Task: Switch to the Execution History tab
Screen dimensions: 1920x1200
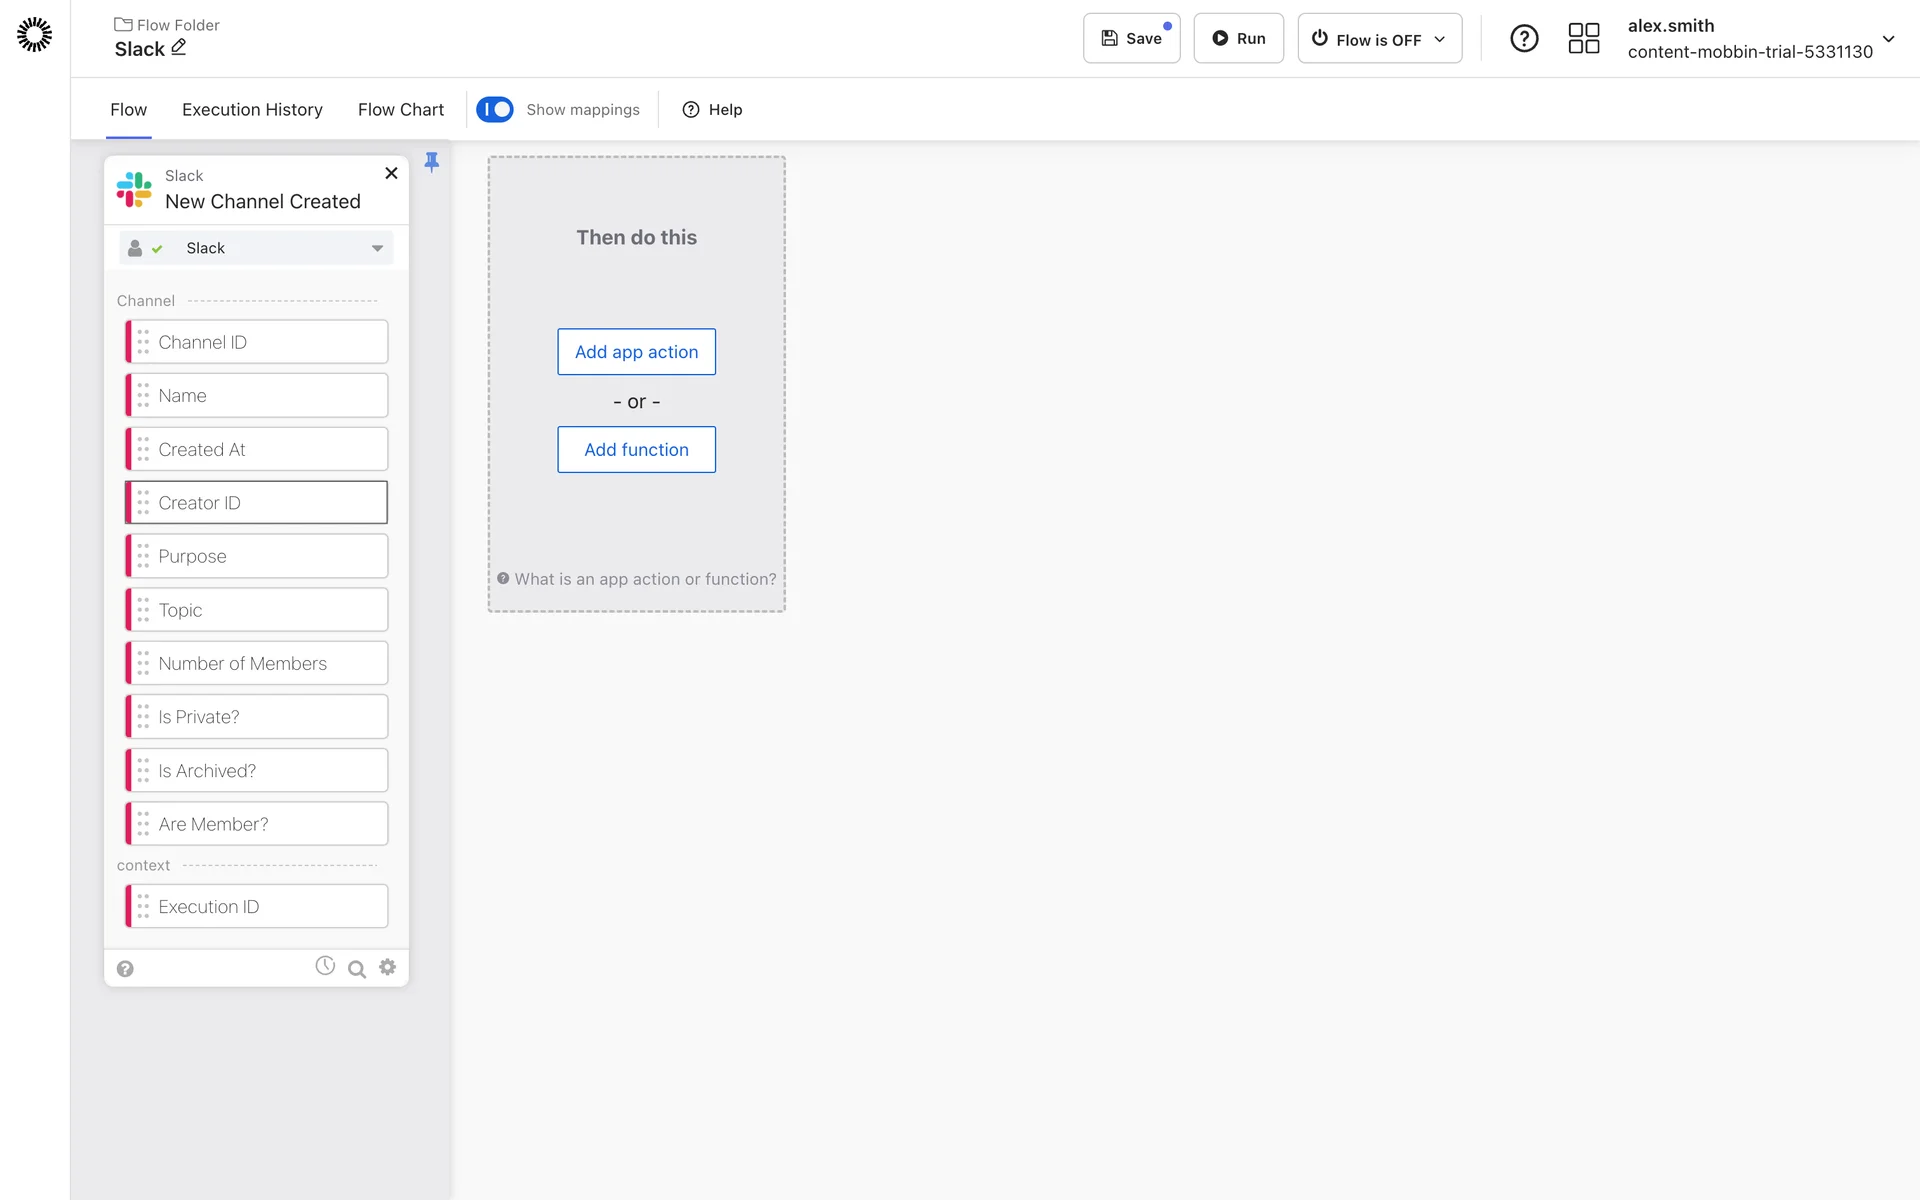Action: coord(252,110)
